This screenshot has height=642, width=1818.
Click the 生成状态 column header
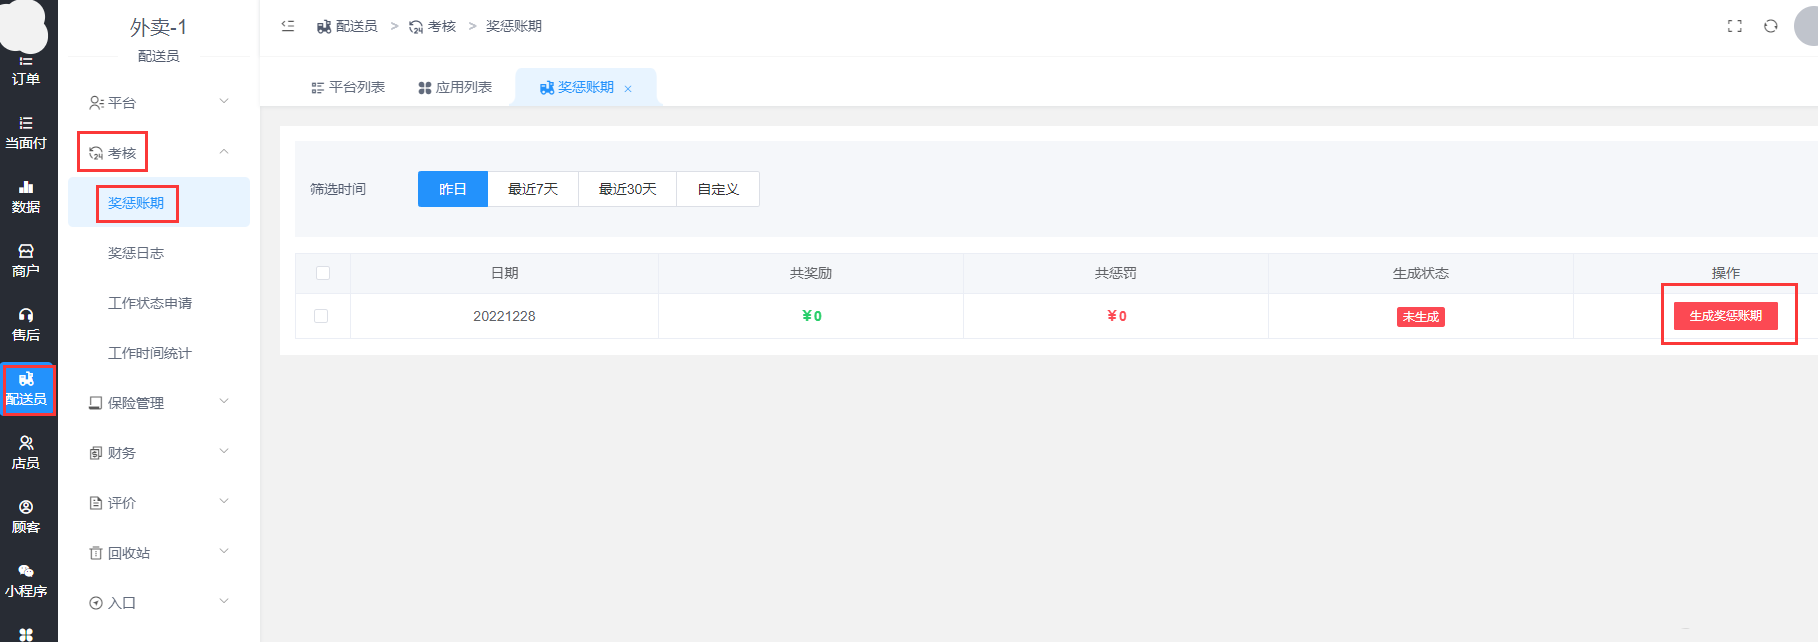point(1421,273)
